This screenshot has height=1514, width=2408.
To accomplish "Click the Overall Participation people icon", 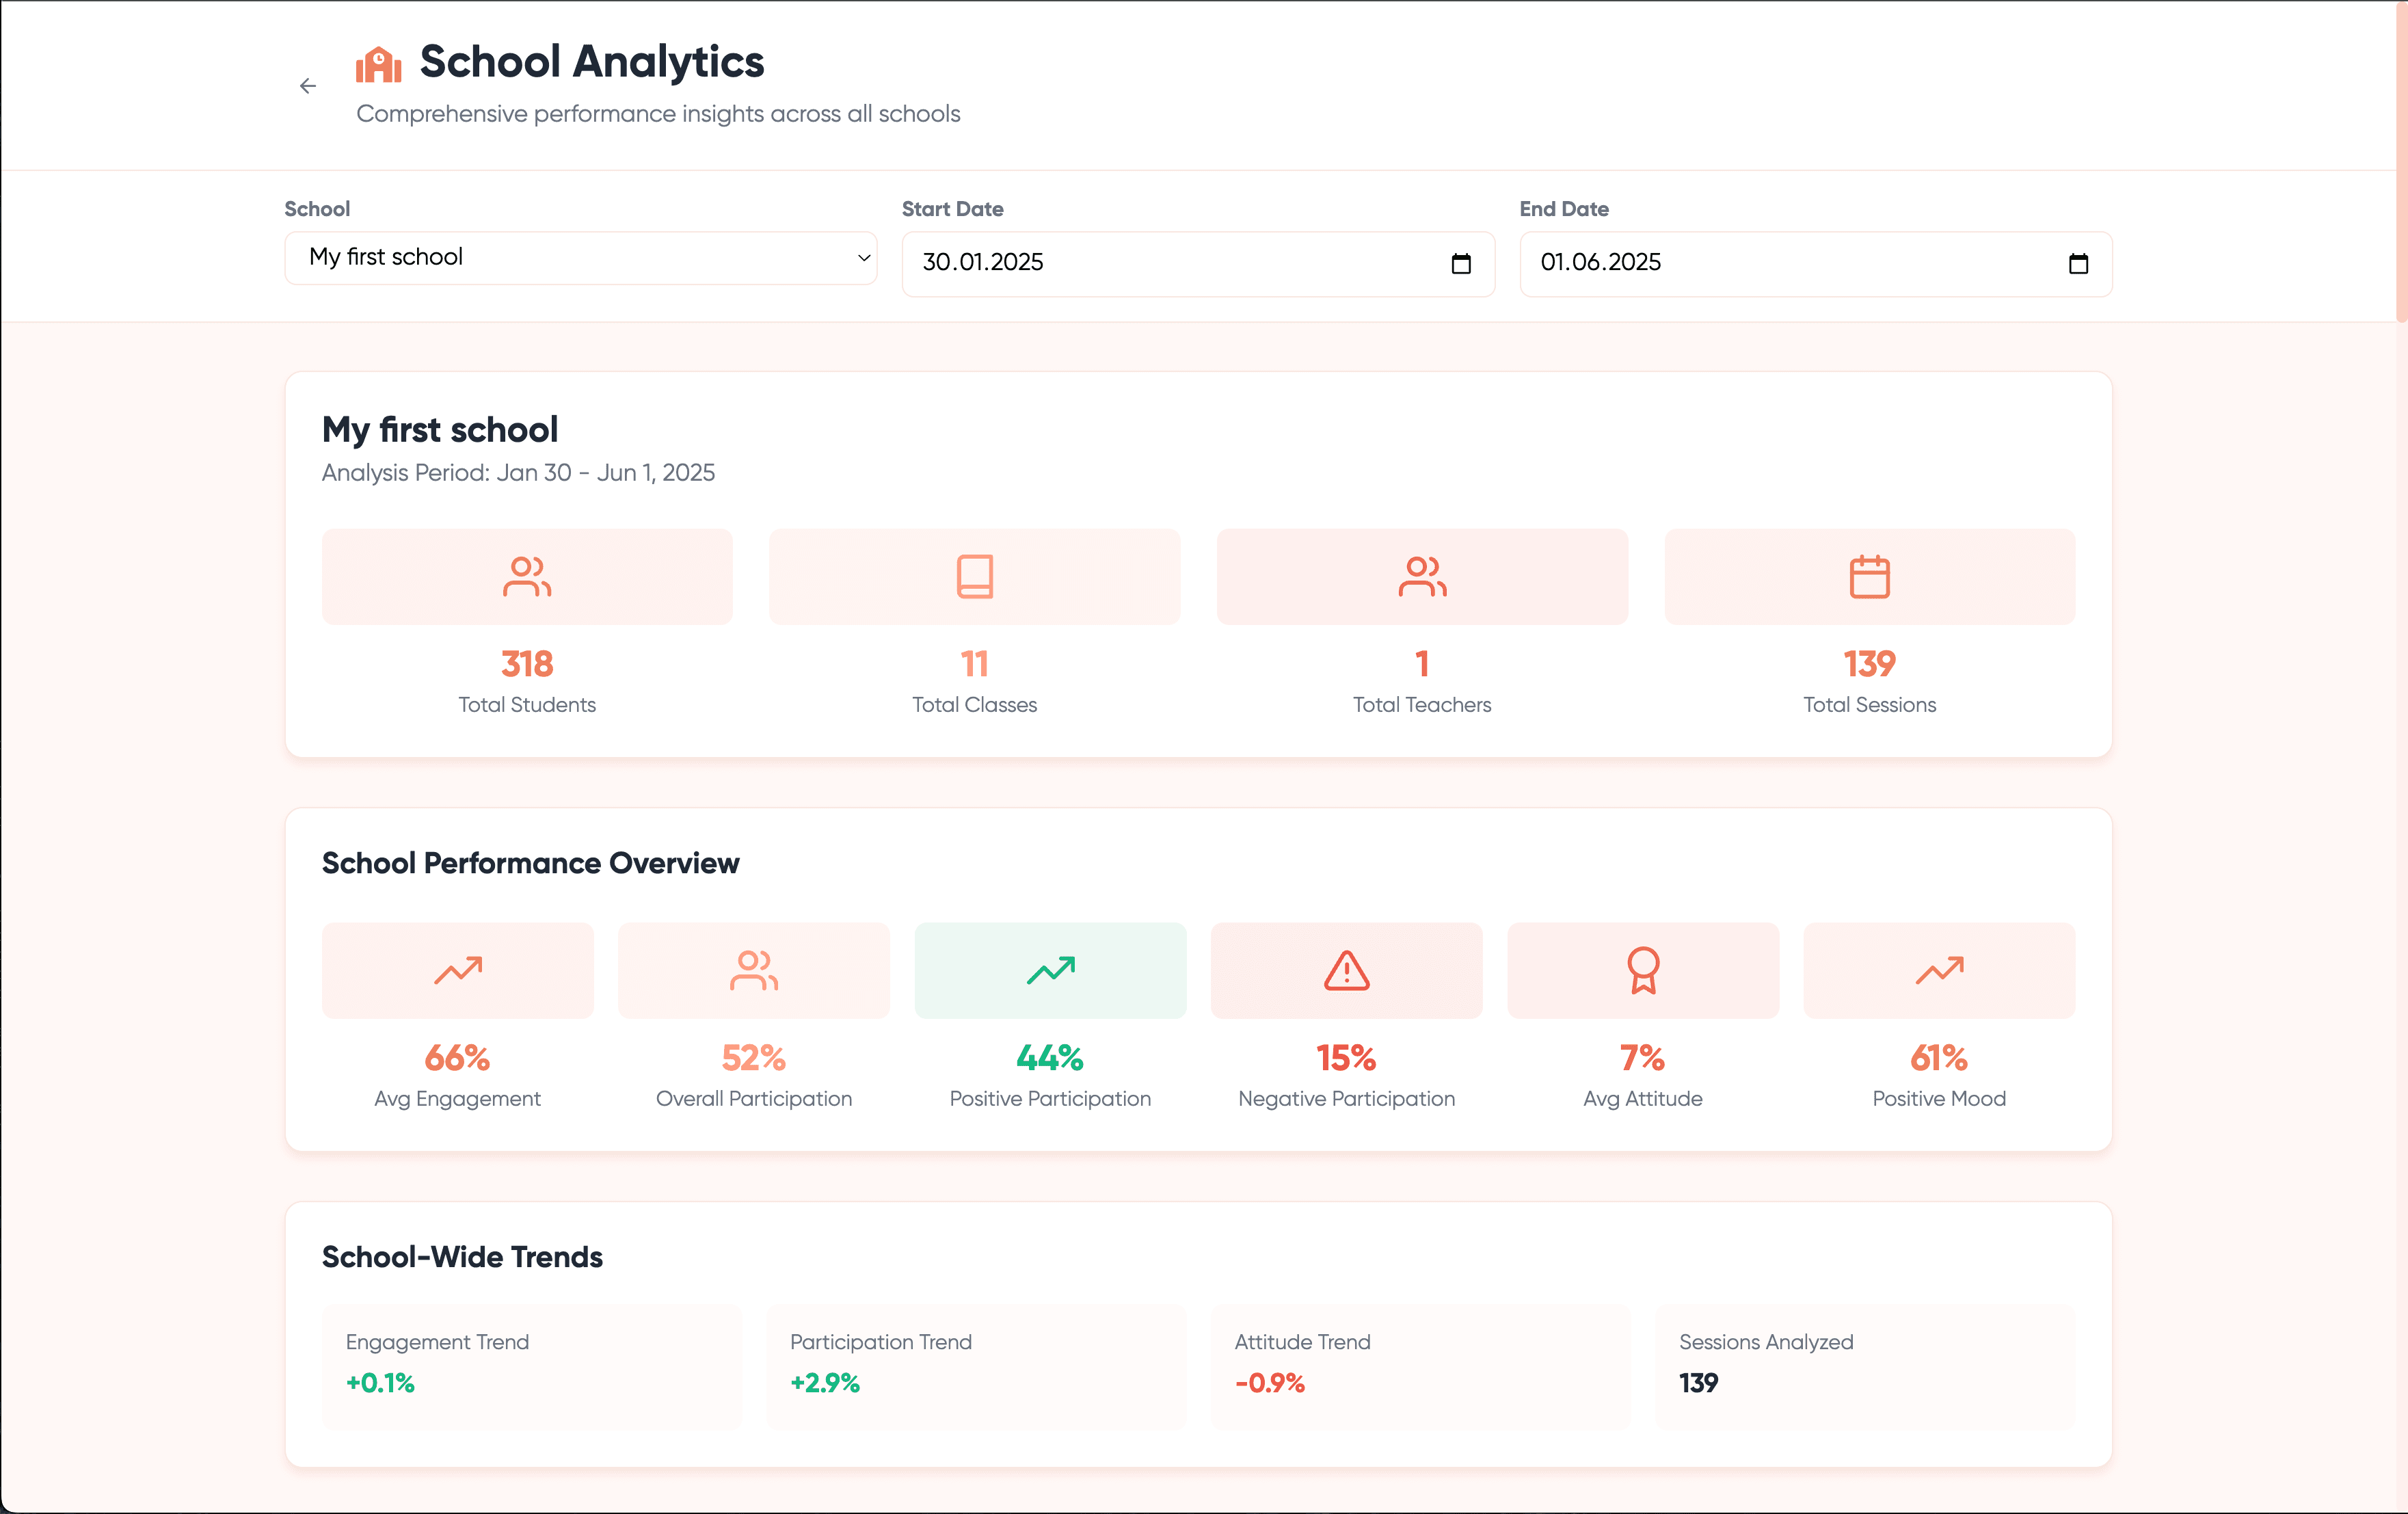I will tap(753, 969).
